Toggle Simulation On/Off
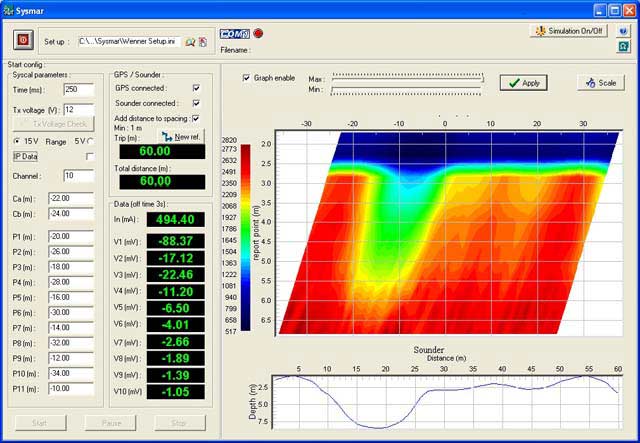640x443 pixels. point(569,31)
